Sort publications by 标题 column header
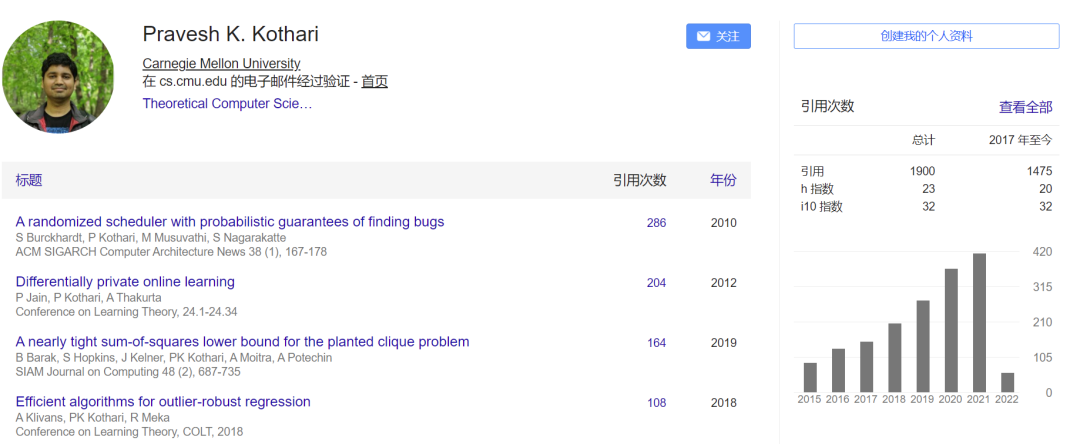Image resolution: width=1080 pixels, height=444 pixels. (29, 180)
